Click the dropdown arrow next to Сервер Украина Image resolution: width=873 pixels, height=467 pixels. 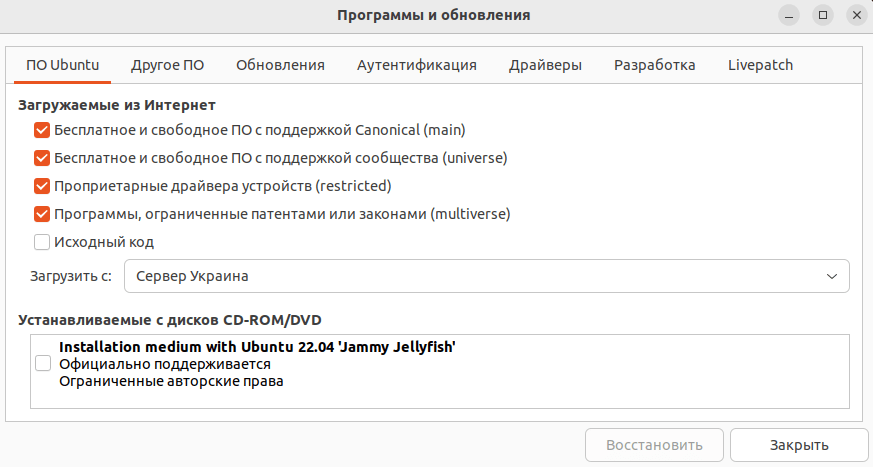tap(832, 276)
